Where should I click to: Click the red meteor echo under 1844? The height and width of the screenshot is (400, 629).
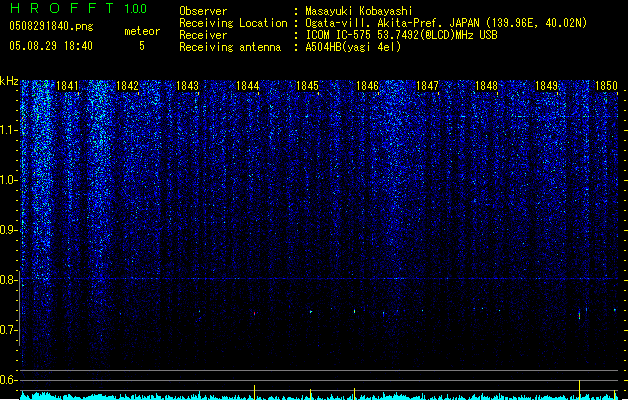254,313
